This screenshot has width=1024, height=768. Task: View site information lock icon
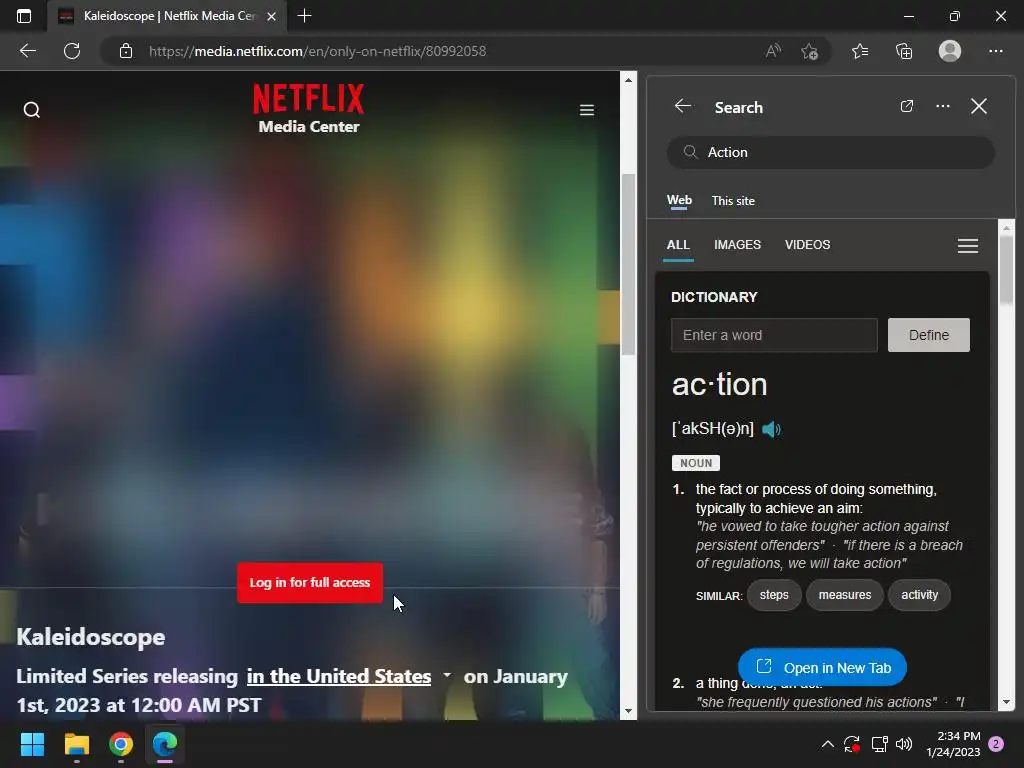tap(126, 51)
